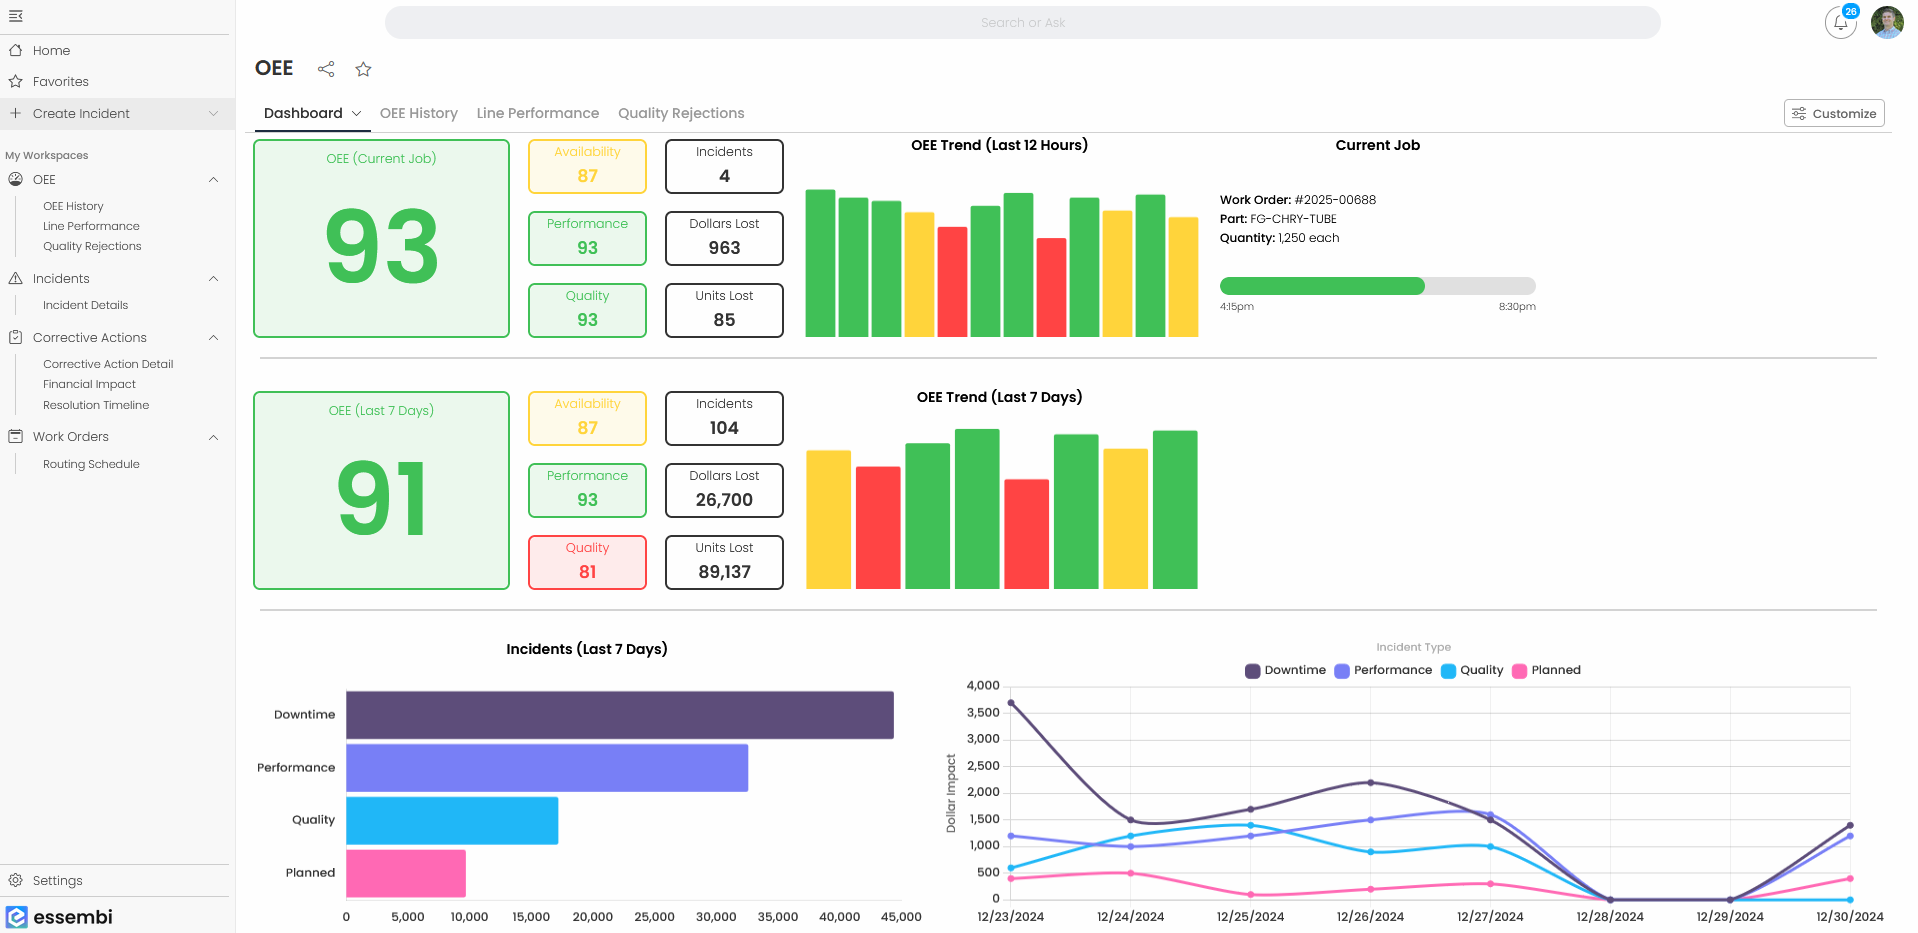Toggle Quality series in chart legend
Image resolution: width=1918 pixels, height=933 pixels.
(1472, 670)
